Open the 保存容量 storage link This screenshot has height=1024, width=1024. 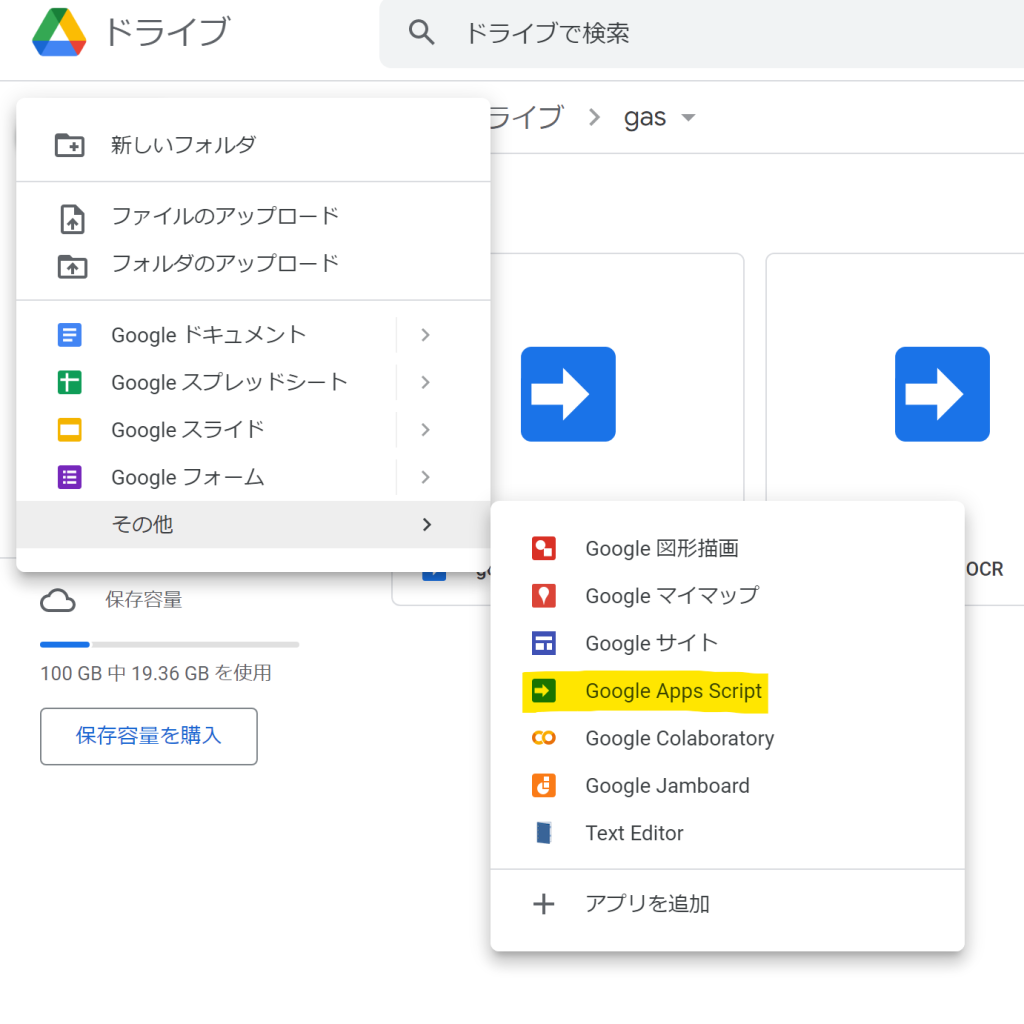144,600
